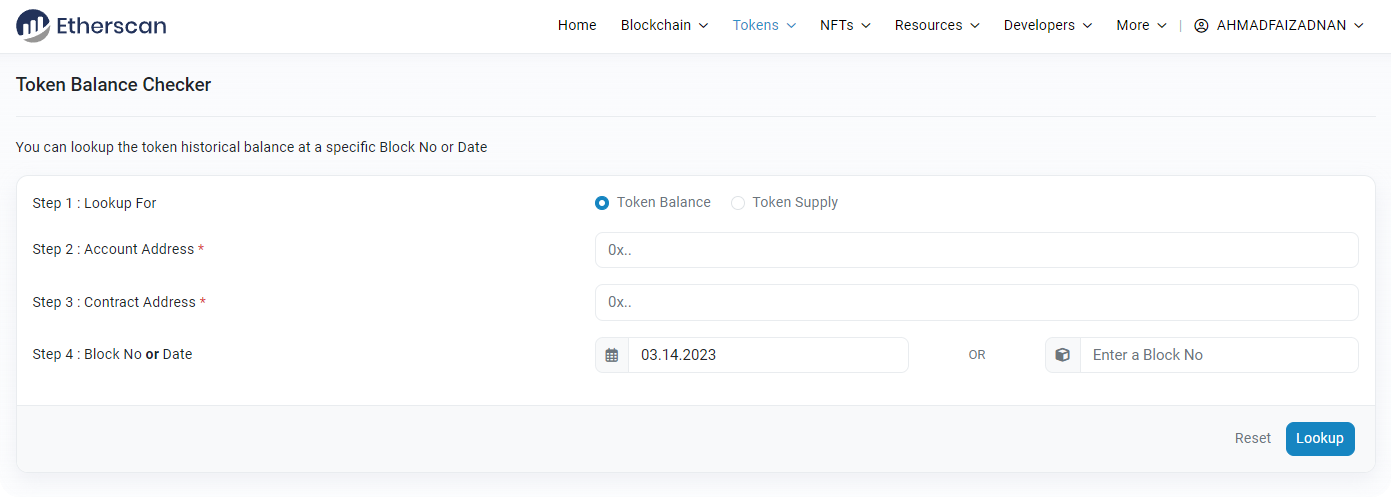This screenshot has height=497, width=1391.
Task: Click the cube icon beside Block No
Action: click(1063, 355)
